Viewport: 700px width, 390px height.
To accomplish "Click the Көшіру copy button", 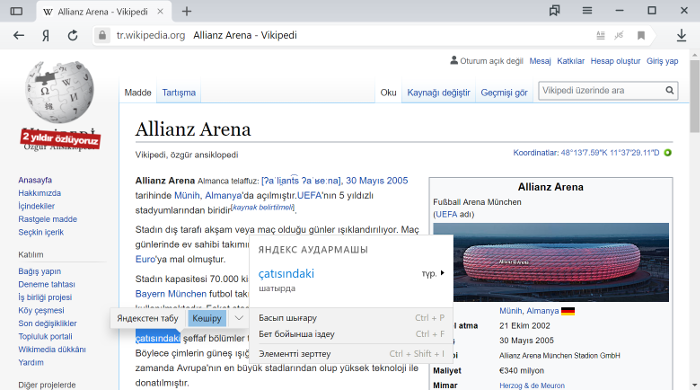I will (207, 318).
